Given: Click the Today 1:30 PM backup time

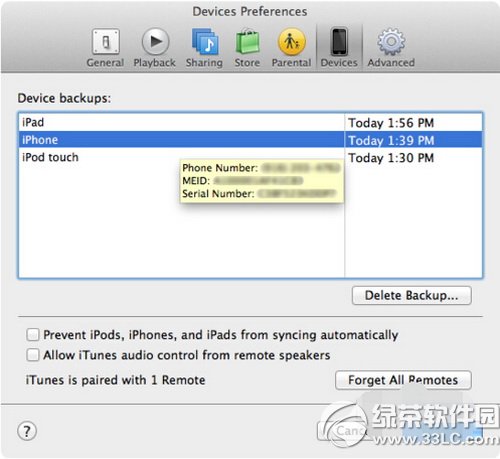Looking at the screenshot, I should click(391, 158).
